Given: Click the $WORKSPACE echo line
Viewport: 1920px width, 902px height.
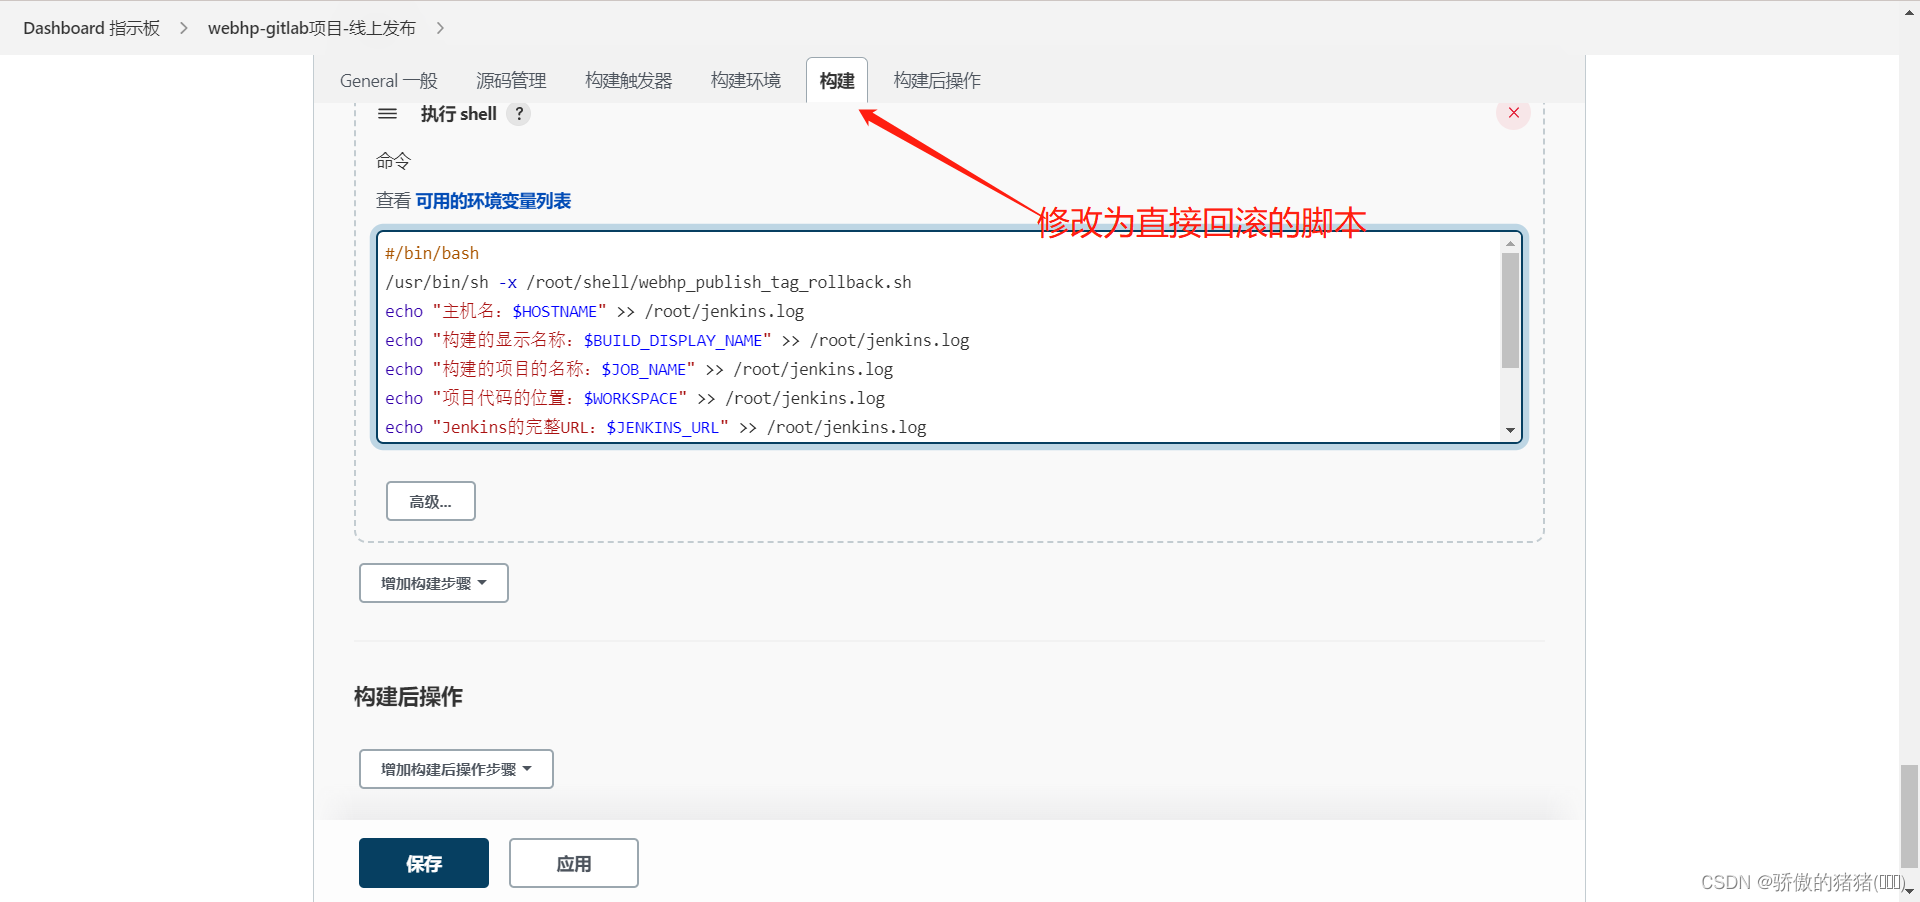Looking at the screenshot, I should pos(635,398).
